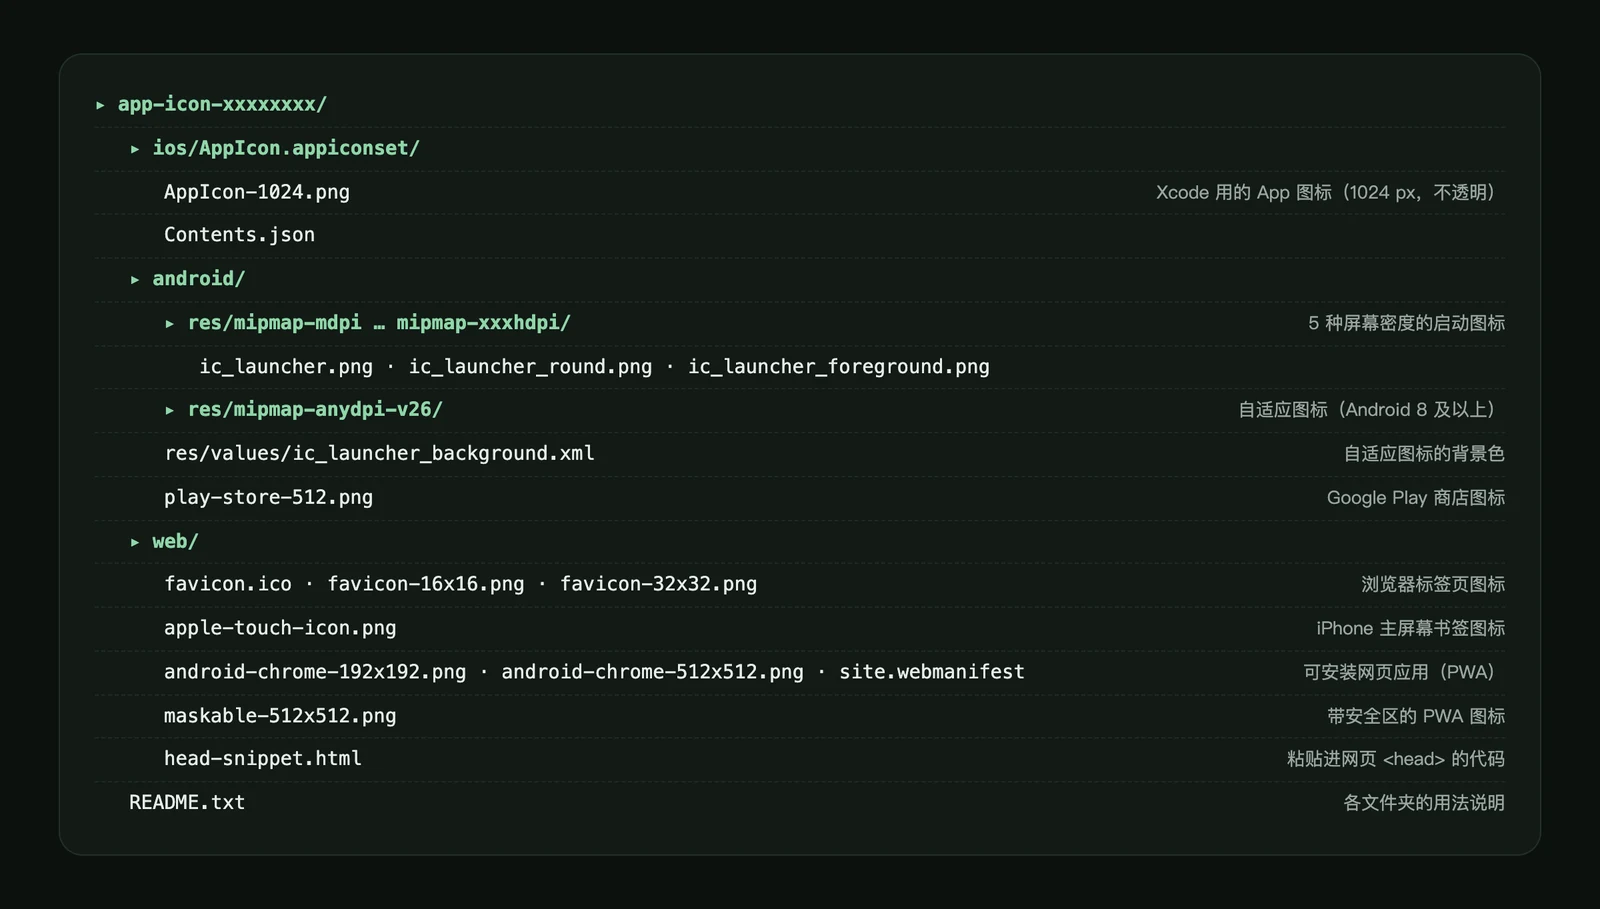
Task: Expand the res/mipmap-anydpi-v26/ folder arrow
Action: (170, 410)
